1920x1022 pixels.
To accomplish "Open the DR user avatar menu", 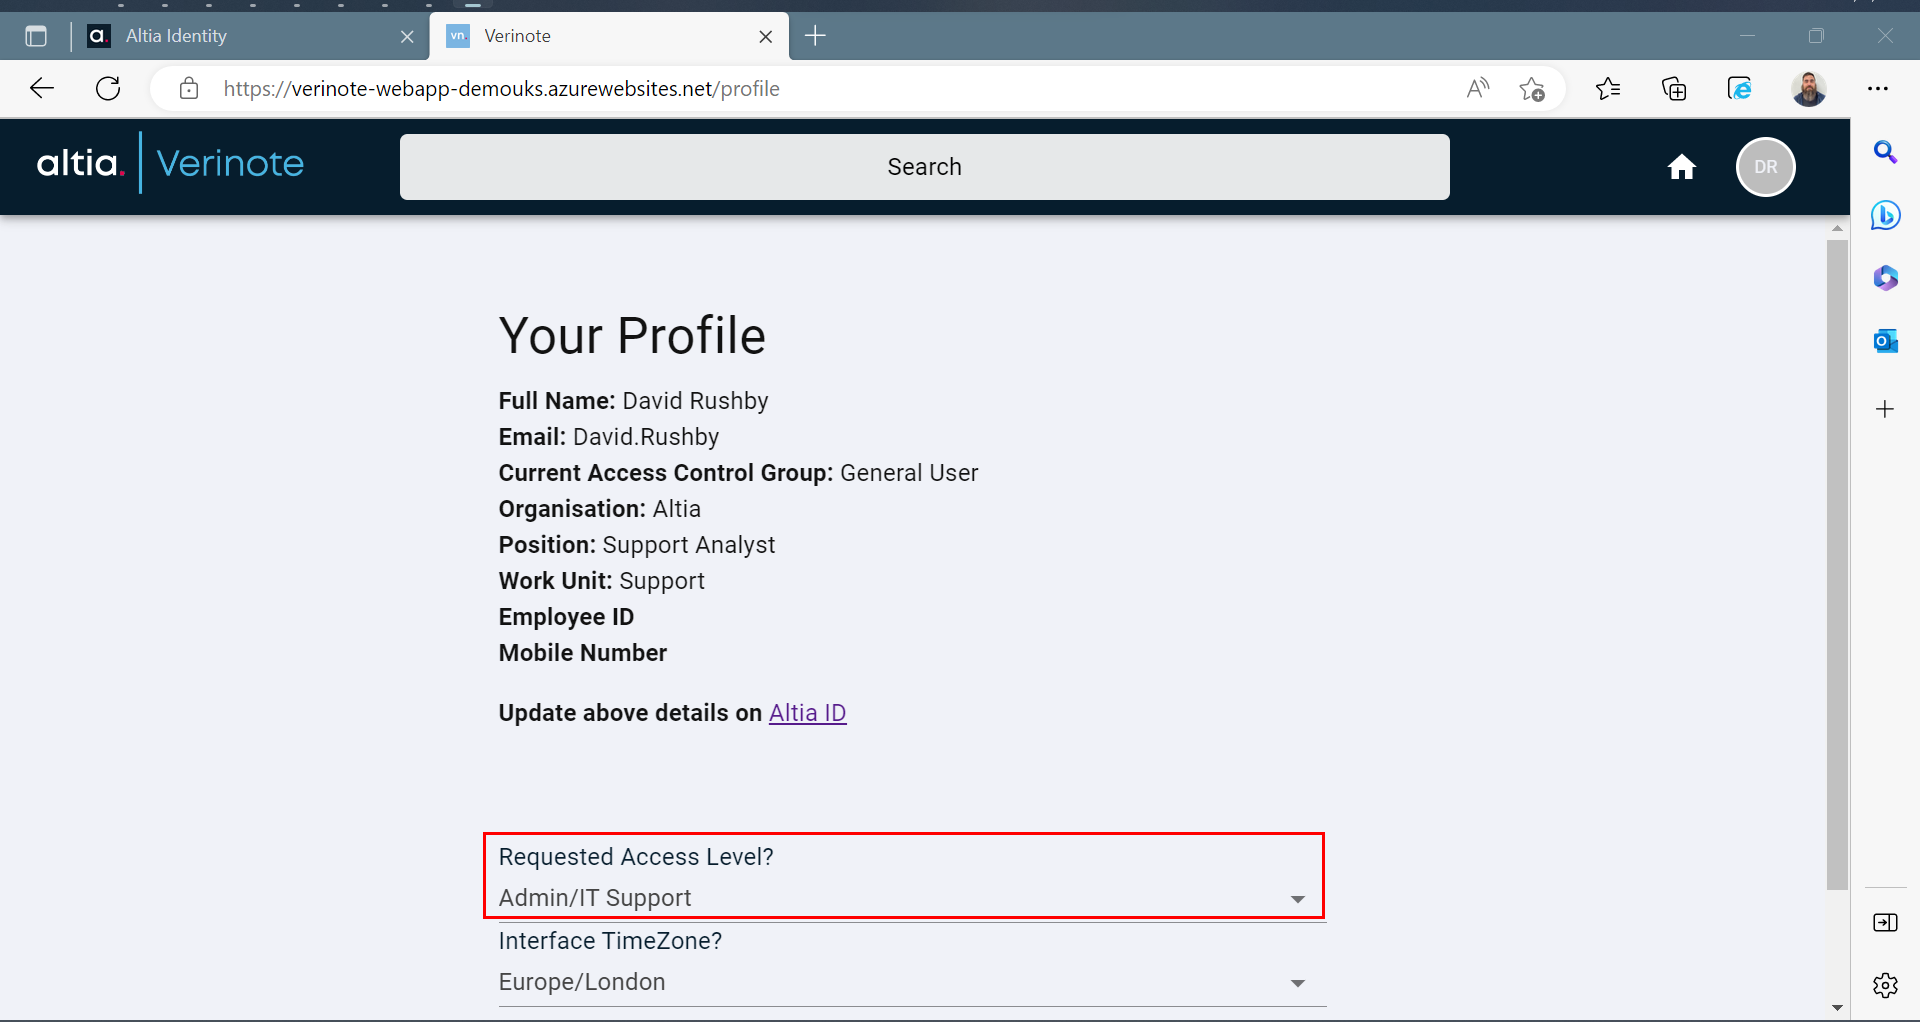I will (1766, 167).
